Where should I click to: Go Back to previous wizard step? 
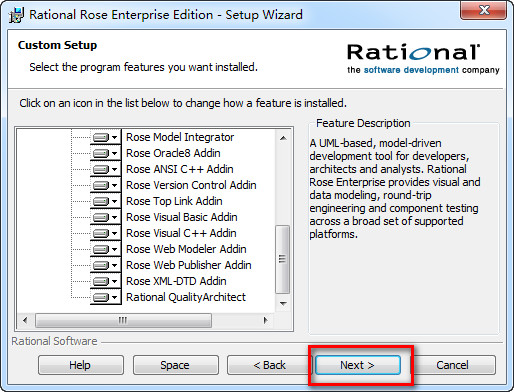270,365
